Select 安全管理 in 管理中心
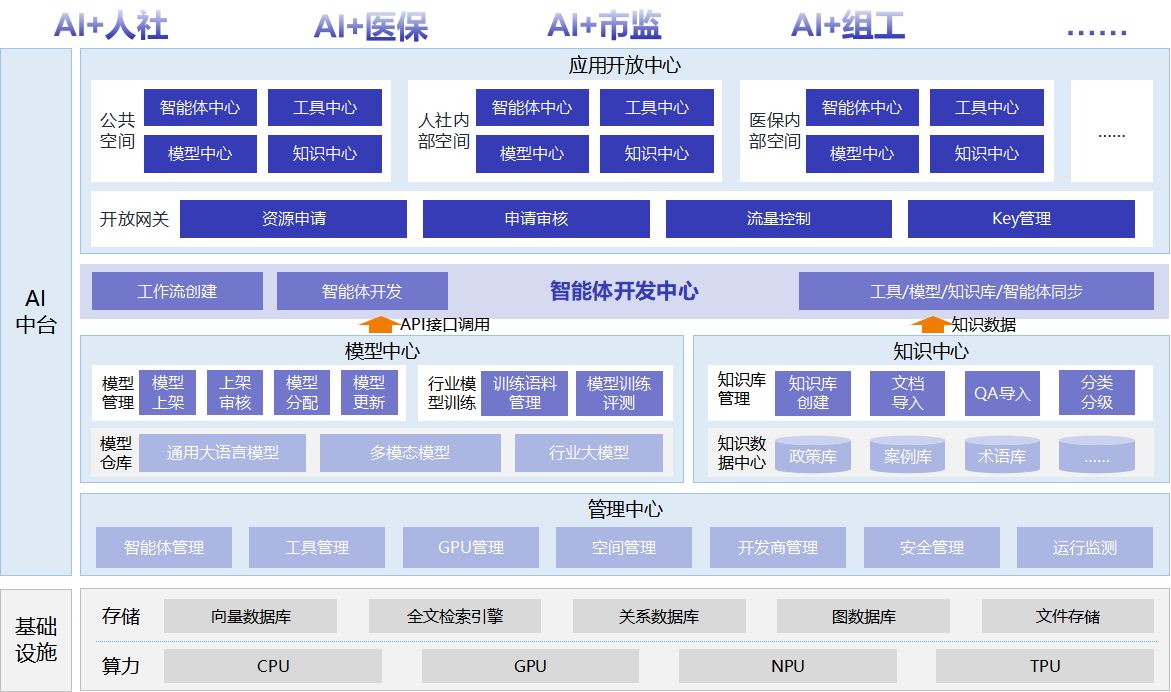Screen dimensions: 1171x692 pyautogui.click(x=931, y=547)
